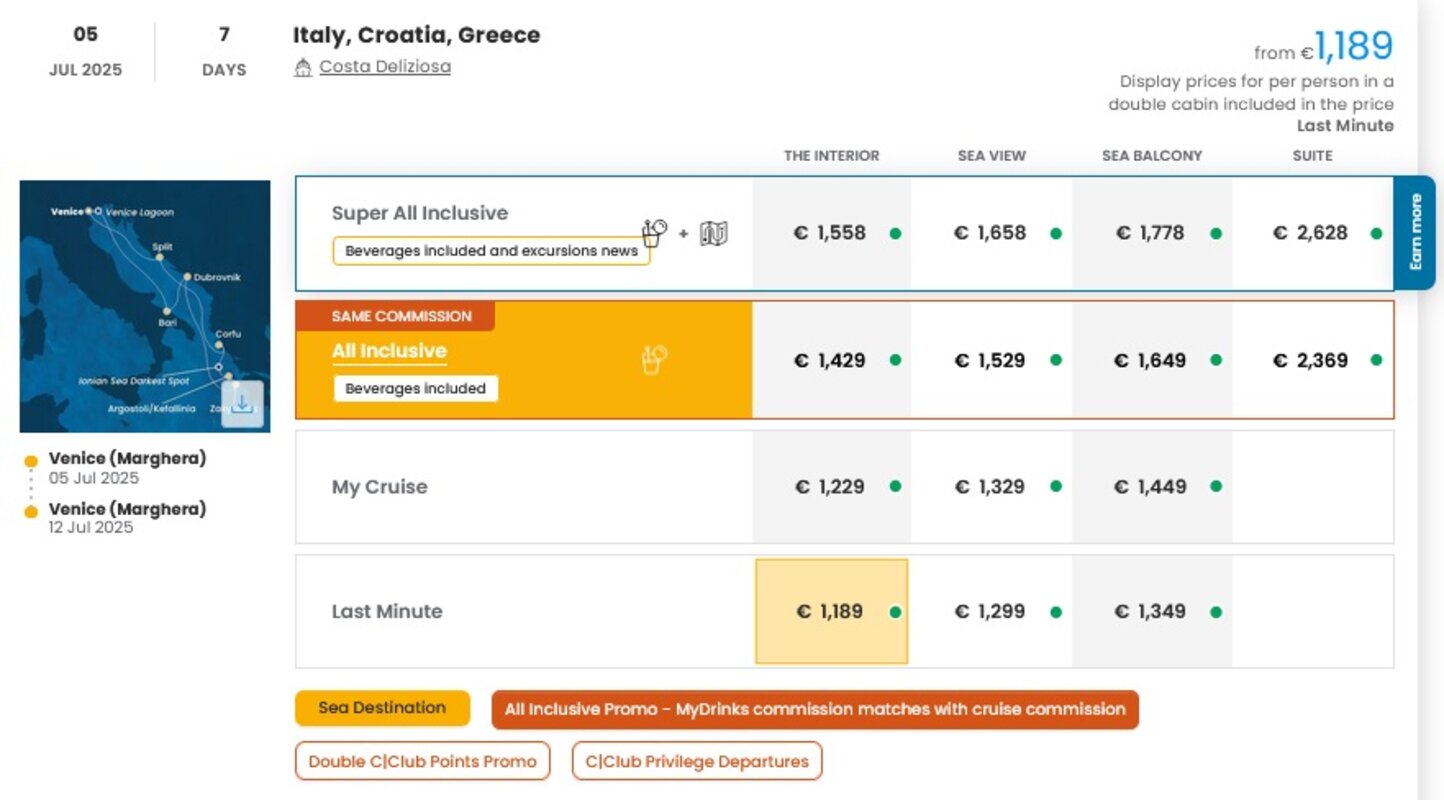
Task: Select Last Minute interior price € 1,189
Action: coord(830,612)
